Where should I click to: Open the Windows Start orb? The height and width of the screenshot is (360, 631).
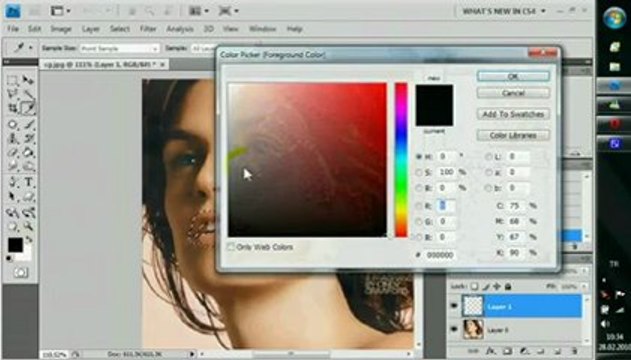614,18
